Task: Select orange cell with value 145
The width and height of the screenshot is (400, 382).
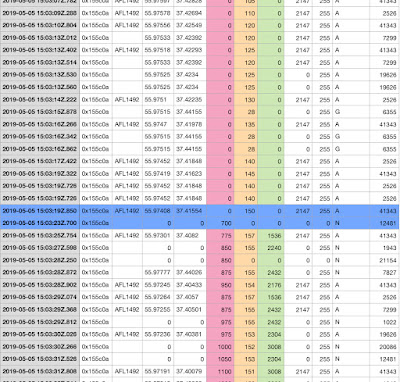Action: 246,174
